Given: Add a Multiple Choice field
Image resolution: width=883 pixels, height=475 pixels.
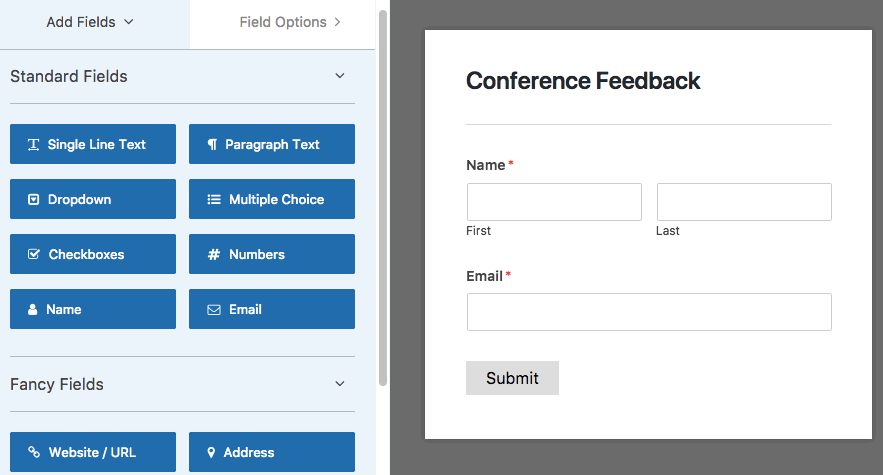Looking at the screenshot, I should (272, 199).
